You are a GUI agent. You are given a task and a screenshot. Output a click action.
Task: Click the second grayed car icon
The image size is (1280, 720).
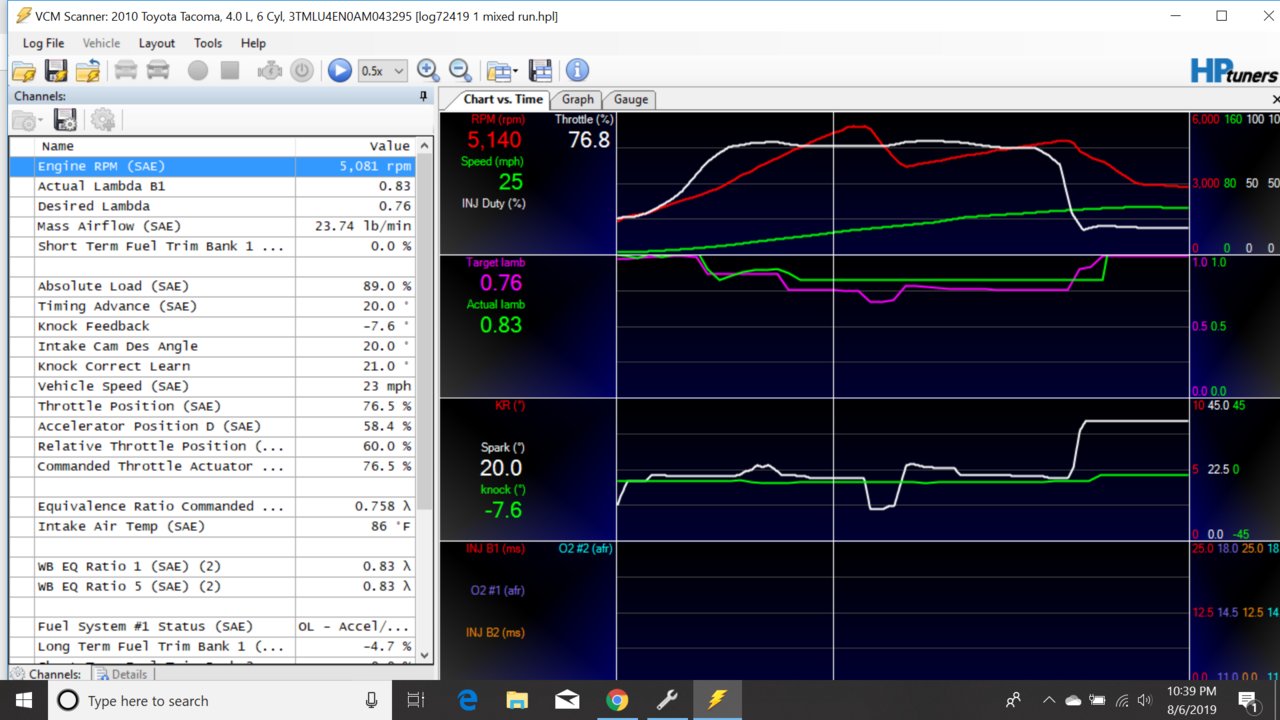coord(158,71)
